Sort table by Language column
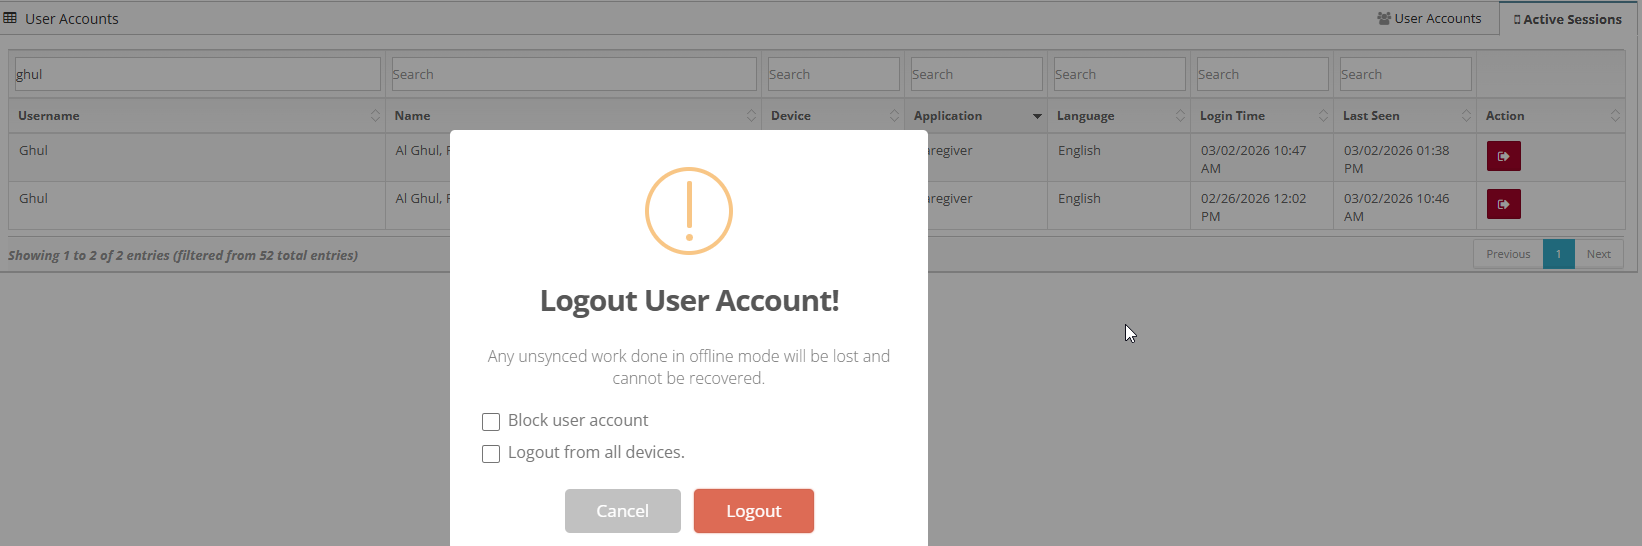1642x546 pixels. pyautogui.click(x=1119, y=116)
